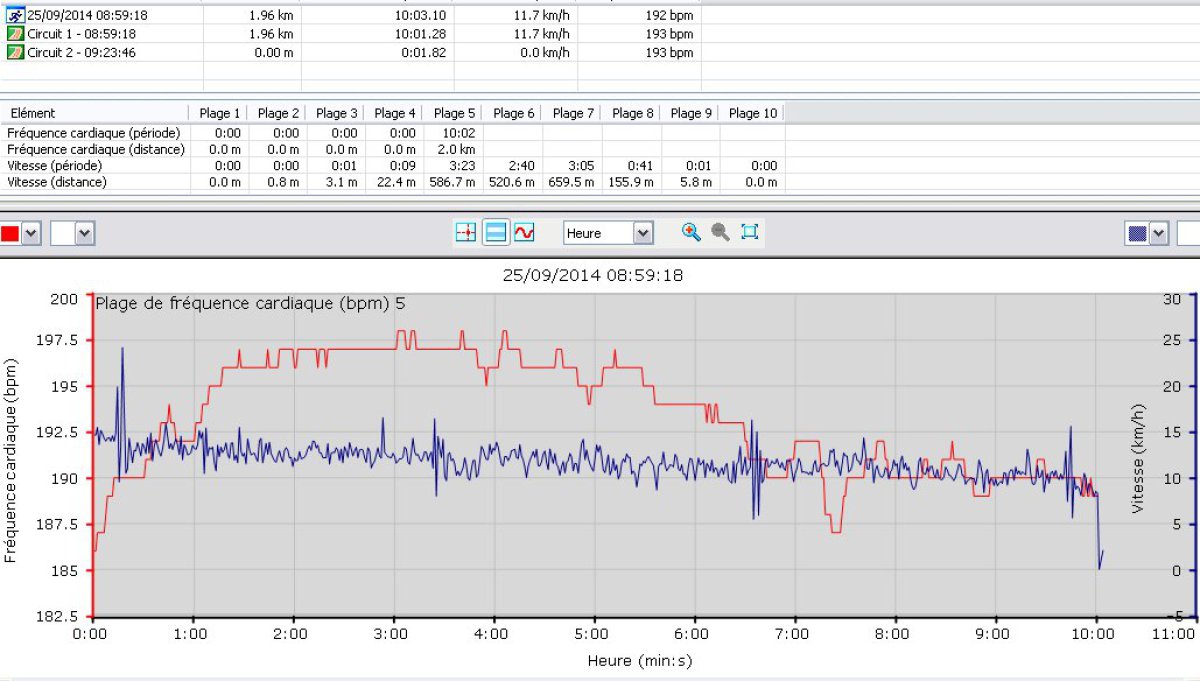Click the 586.7 m speed distance cell
Viewport: 1200px width, 681px height.
(453, 182)
